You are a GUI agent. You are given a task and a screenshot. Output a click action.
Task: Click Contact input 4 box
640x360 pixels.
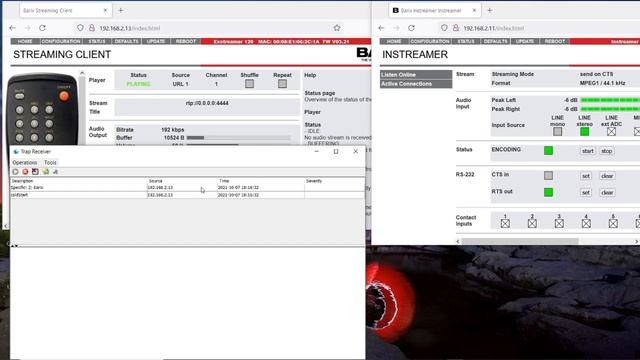point(586,223)
